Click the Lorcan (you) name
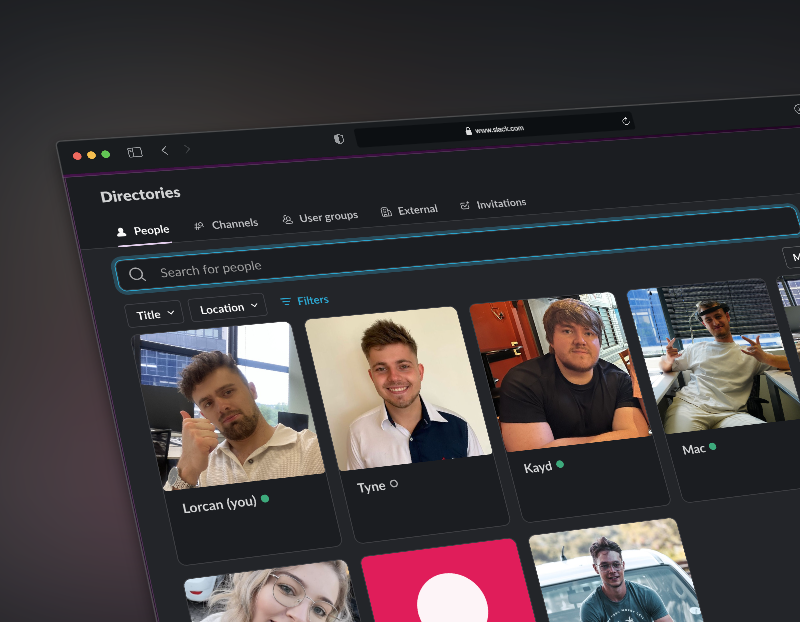 coord(219,505)
